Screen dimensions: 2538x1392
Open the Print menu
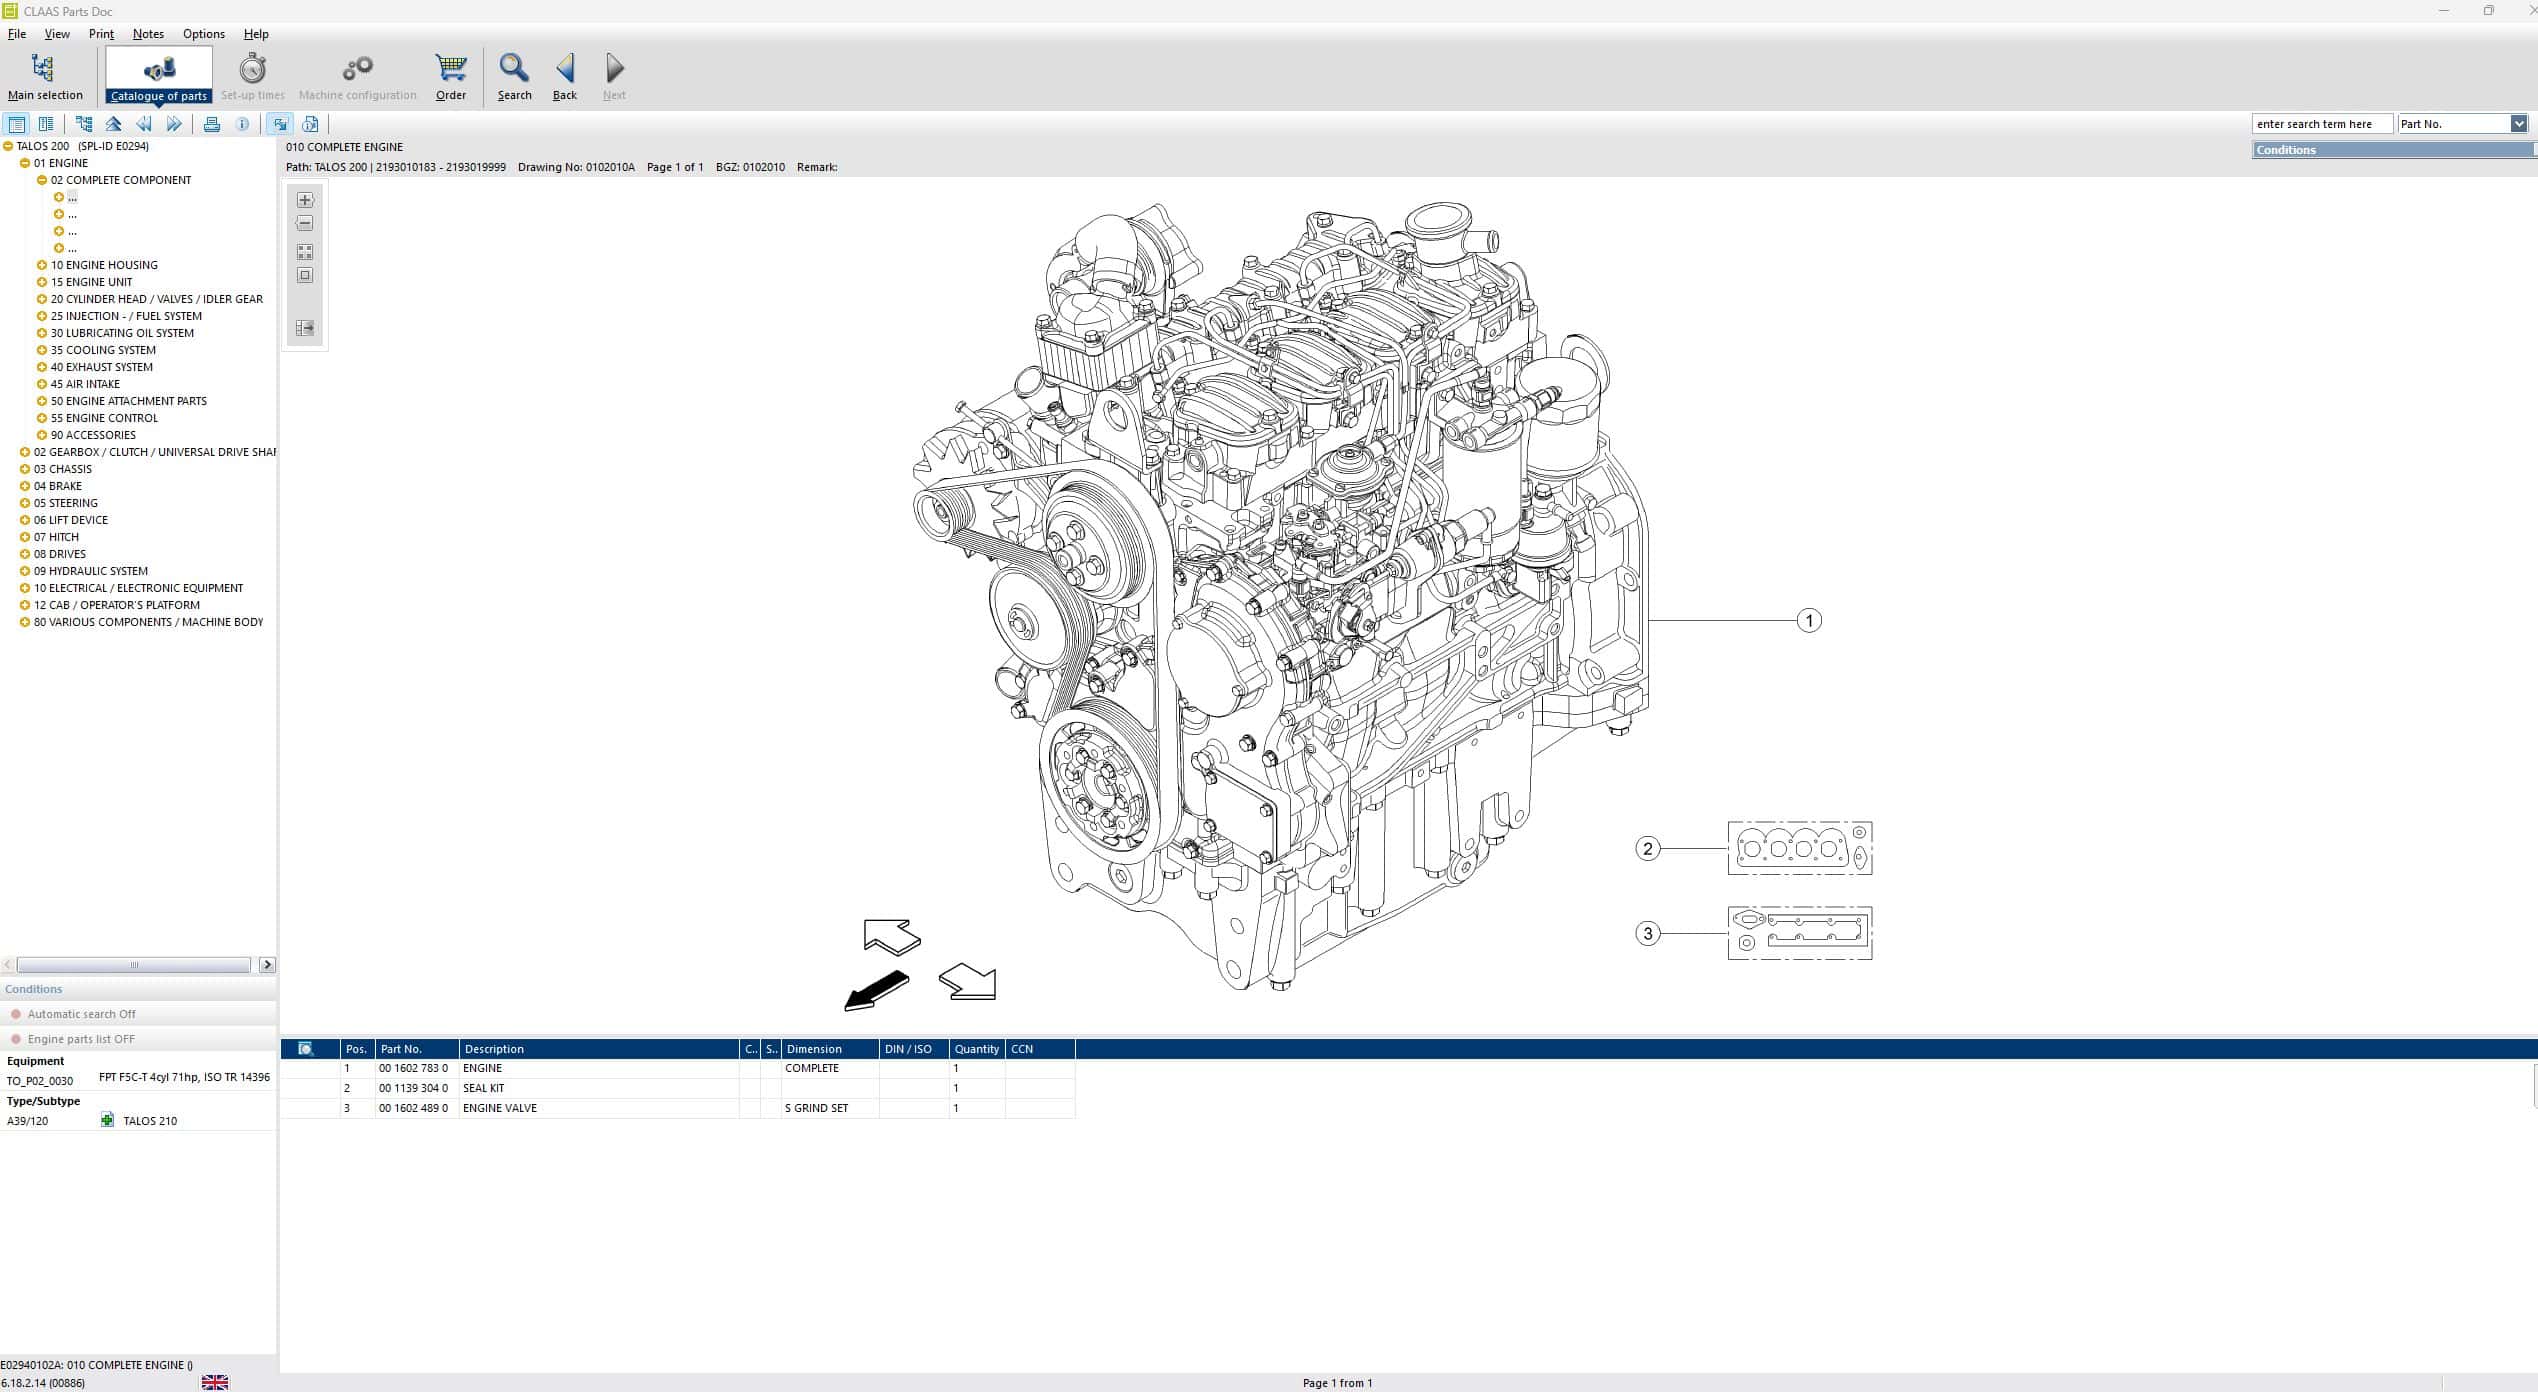[x=101, y=34]
